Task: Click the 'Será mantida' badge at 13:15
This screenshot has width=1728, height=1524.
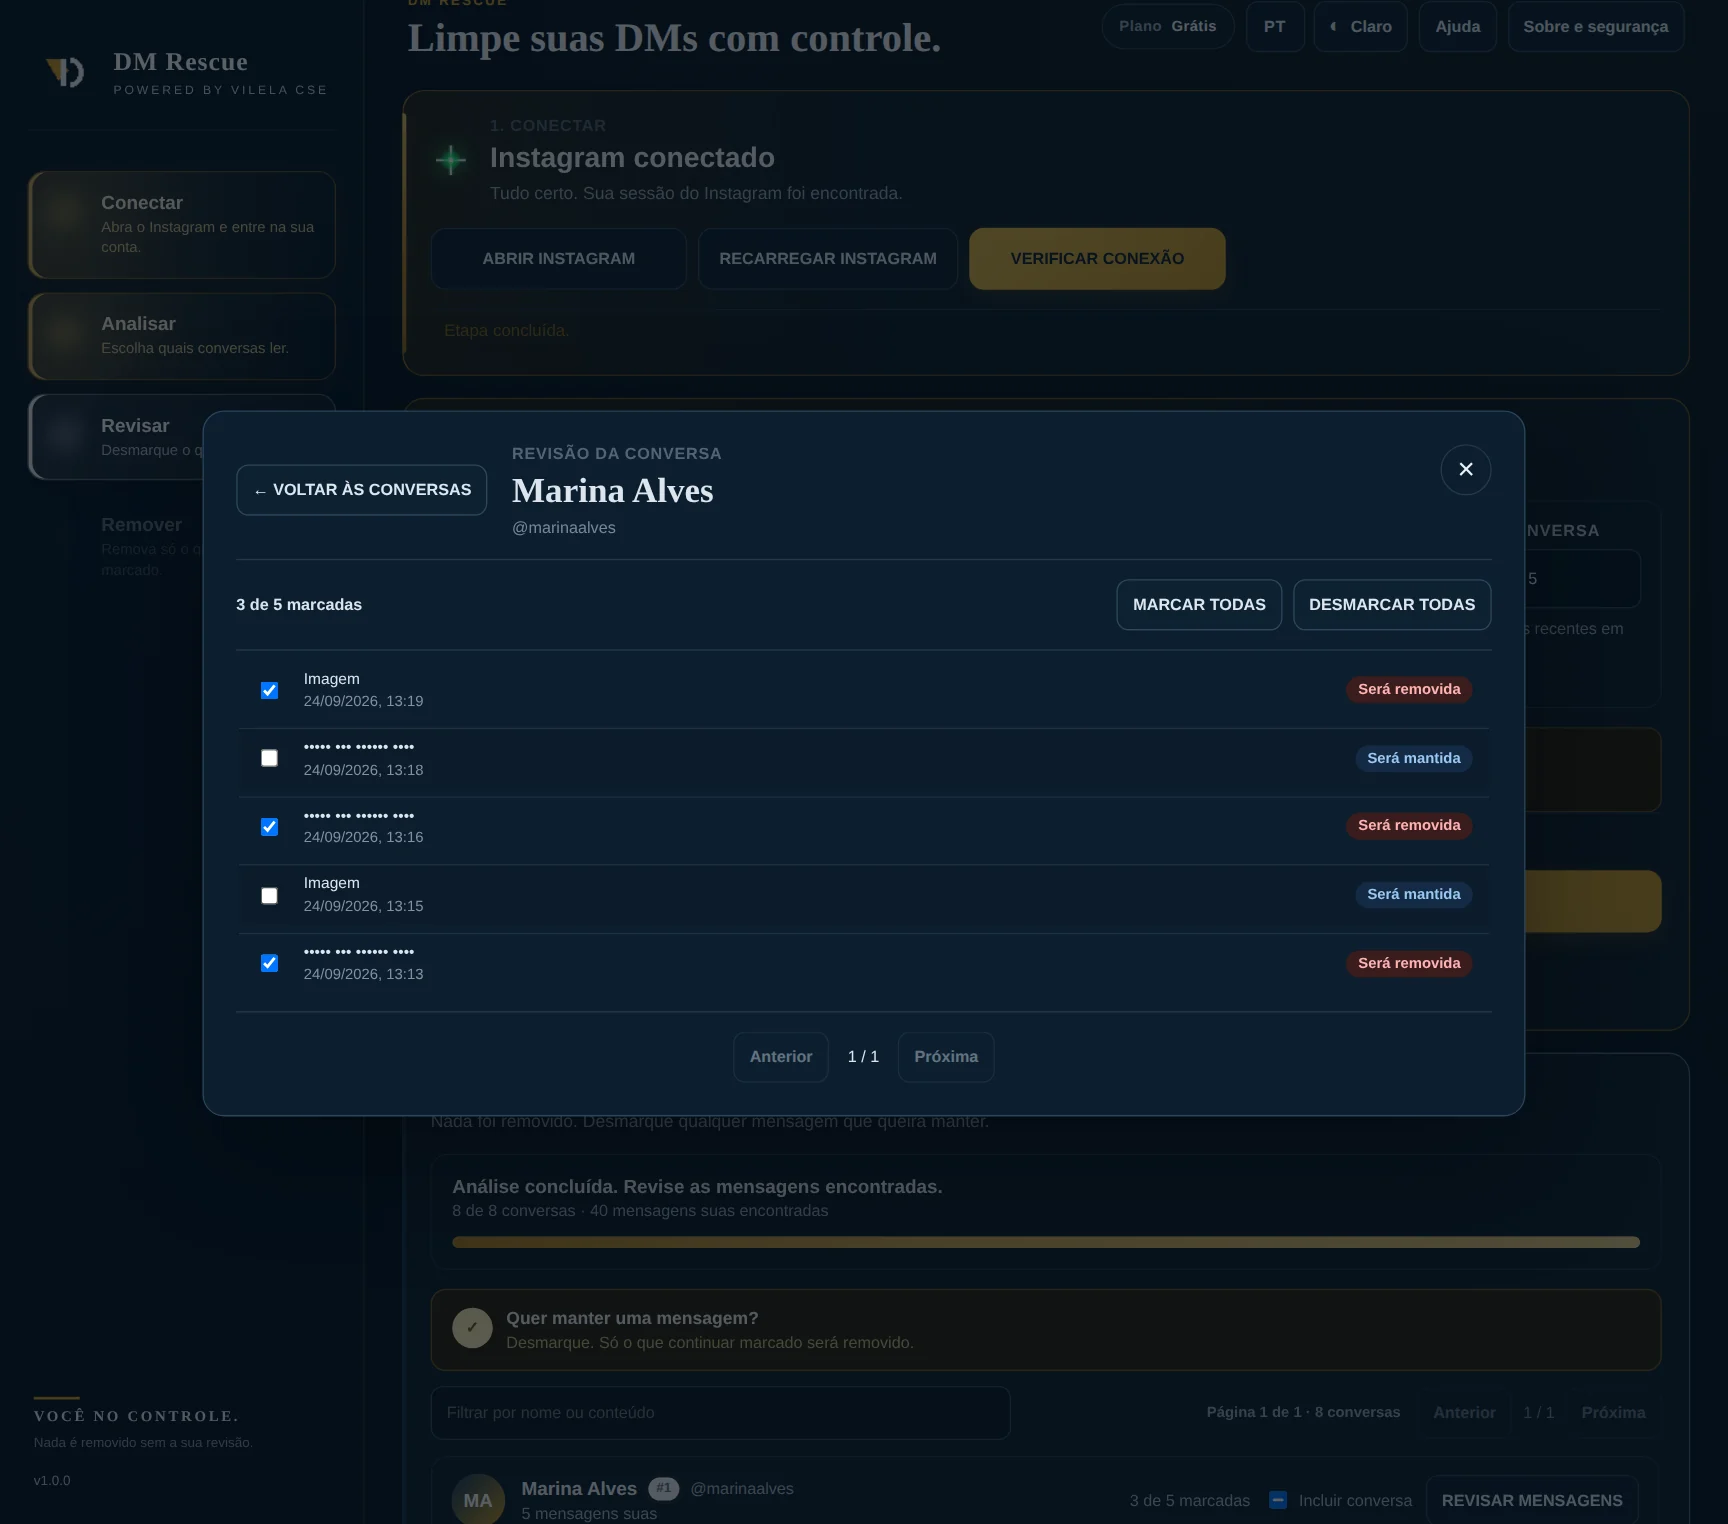Action: pos(1413,894)
